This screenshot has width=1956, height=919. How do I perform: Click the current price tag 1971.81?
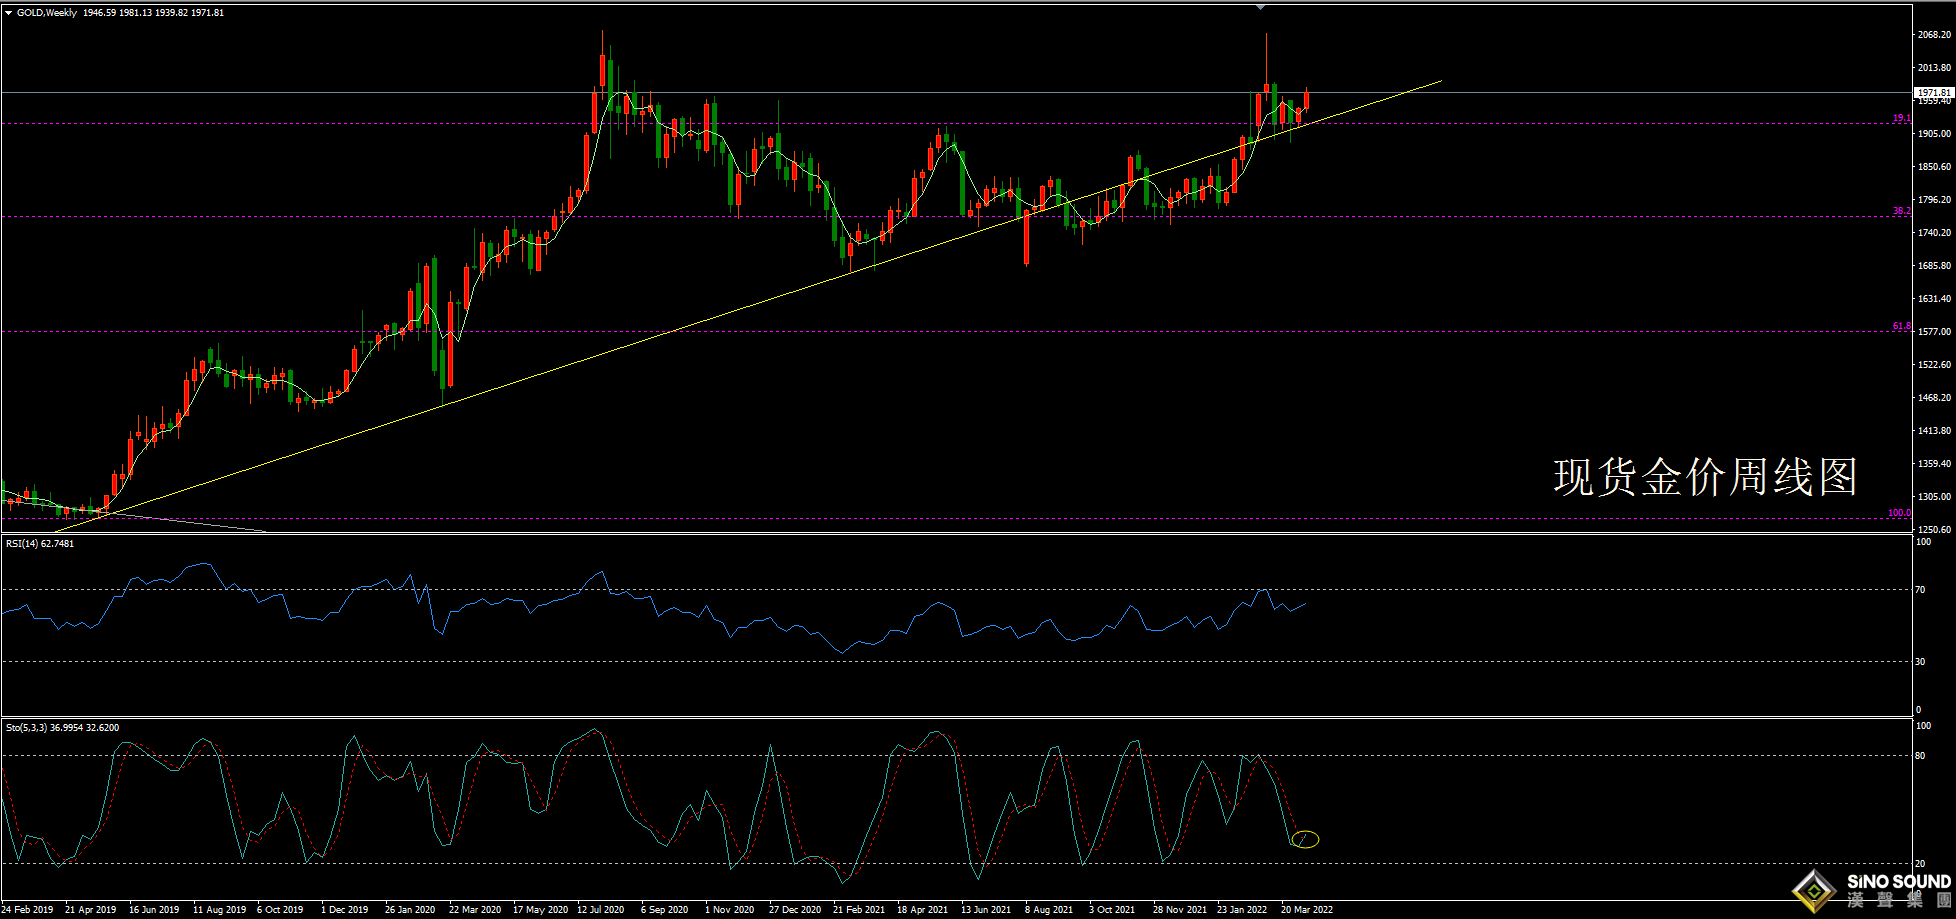pyautogui.click(x=1934, y=92)
